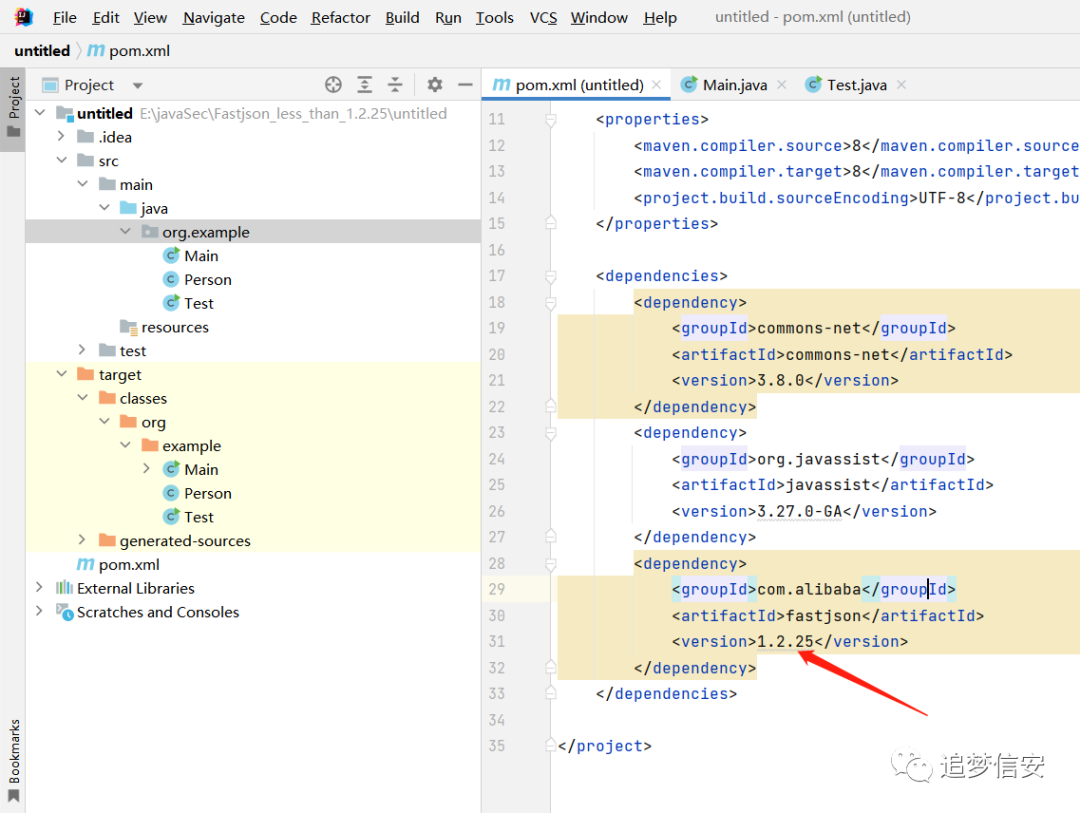Image resolution: width=1080 pixels, height=813 pixels.
Task: Open the VCS menu
Action: (x=543, y=17)
